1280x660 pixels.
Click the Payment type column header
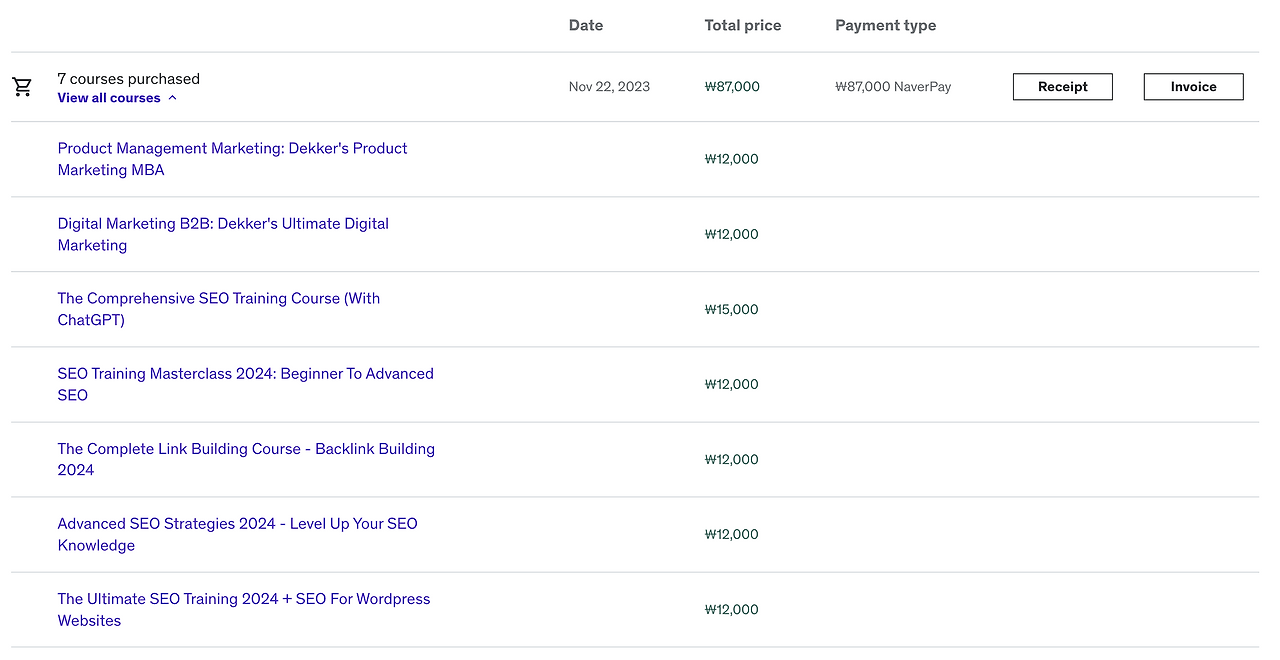[x=886, y=25]
